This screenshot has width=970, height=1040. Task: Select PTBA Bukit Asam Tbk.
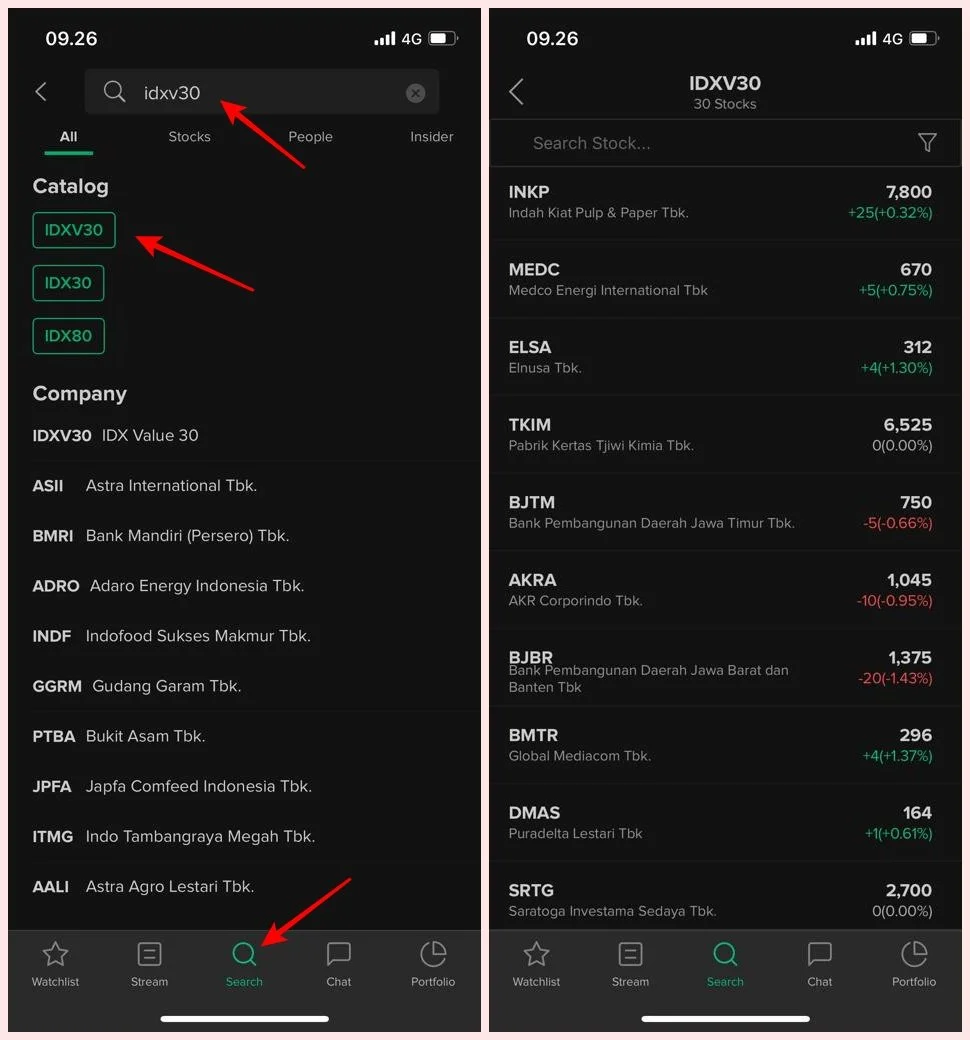pos(244,736)
